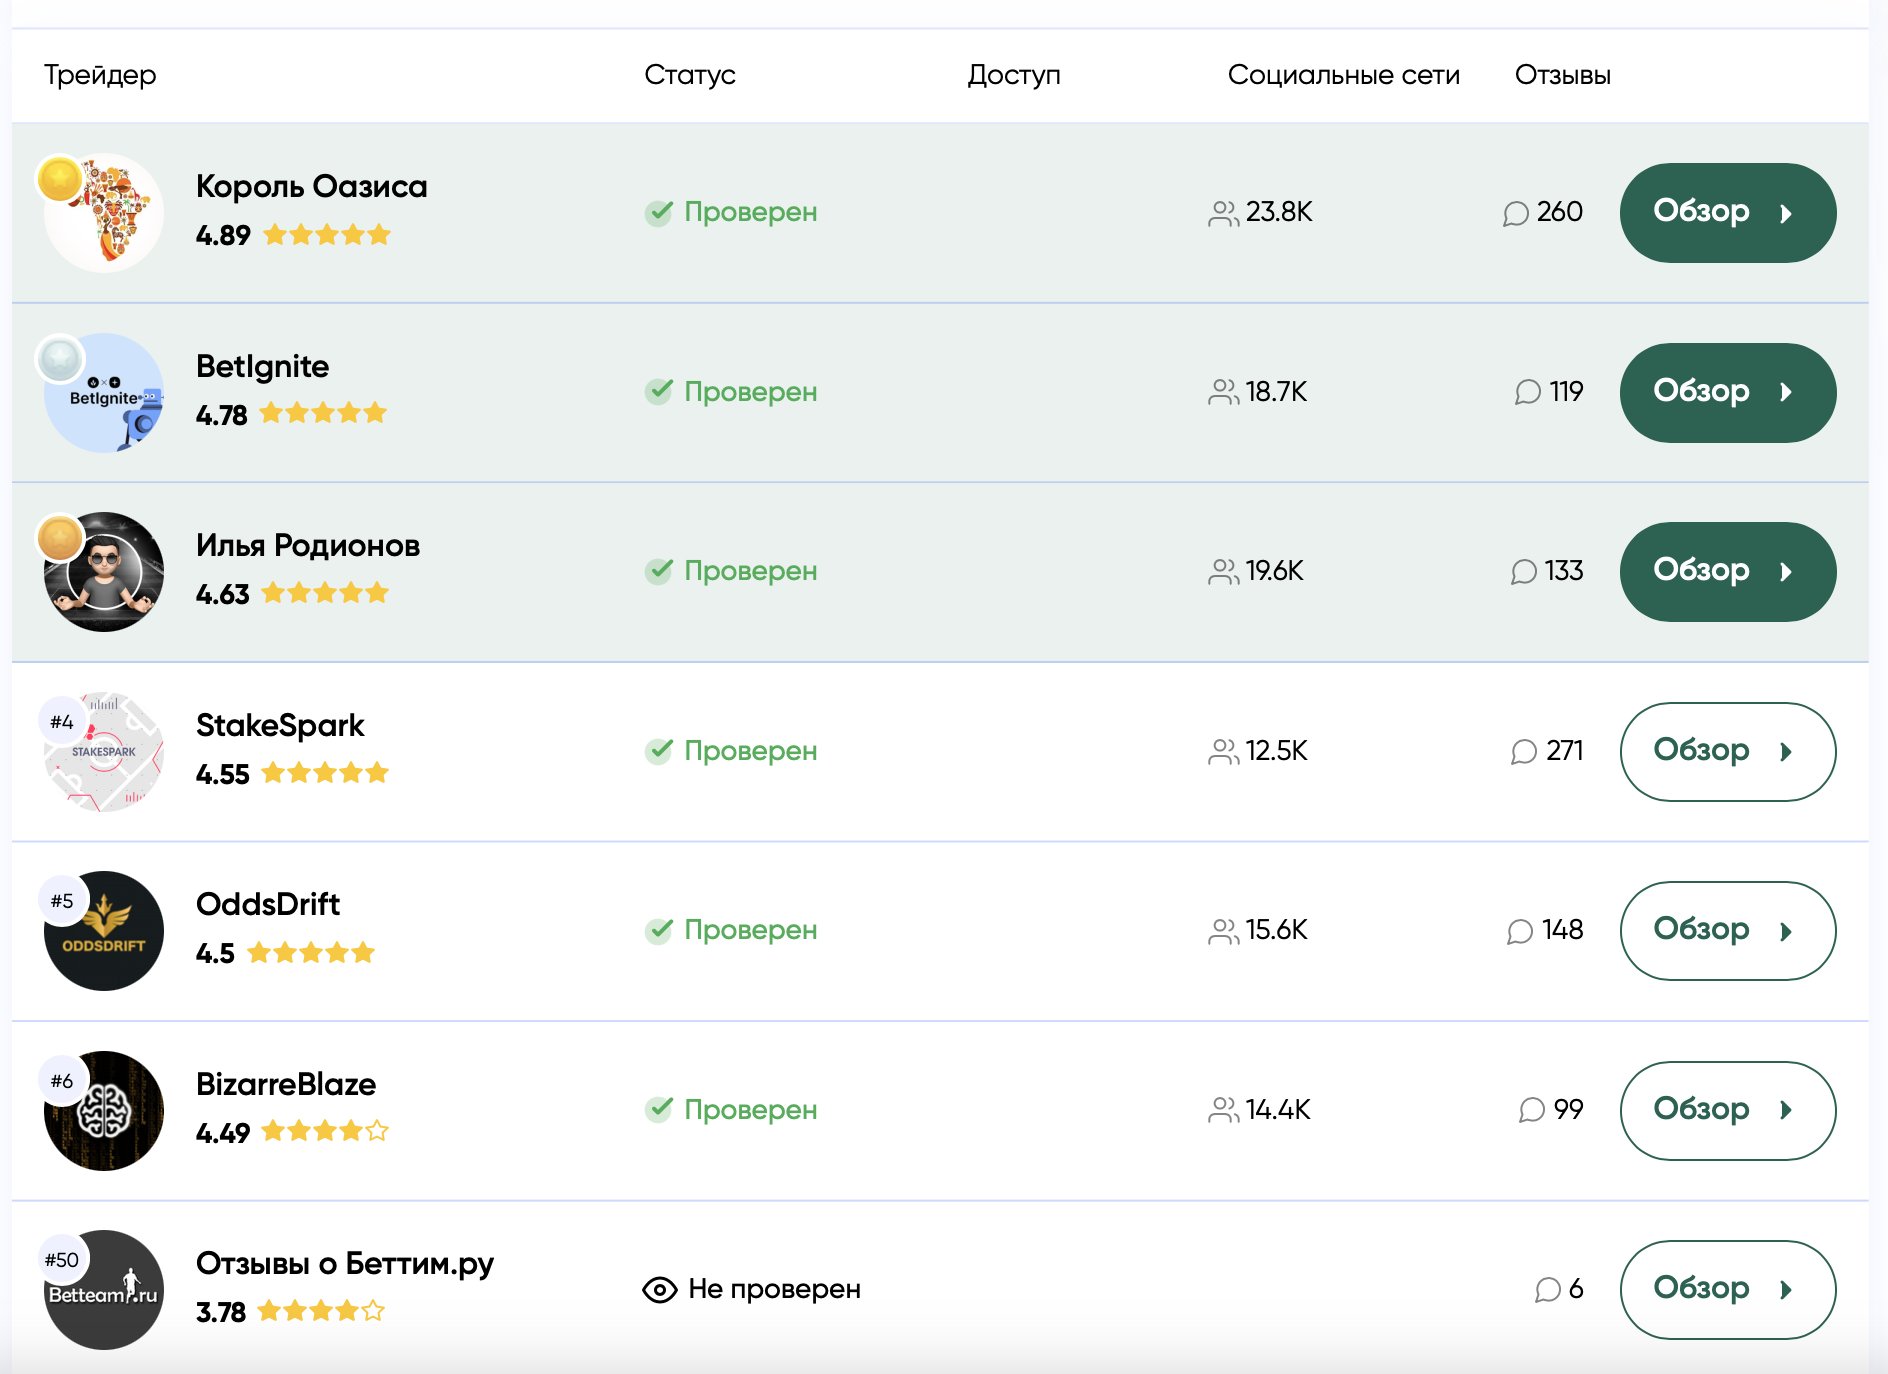This screenshot has width=1888, height=1374.
Task: Click the verified checkmark icon for BetIgnite
Action: click(659, 391)
